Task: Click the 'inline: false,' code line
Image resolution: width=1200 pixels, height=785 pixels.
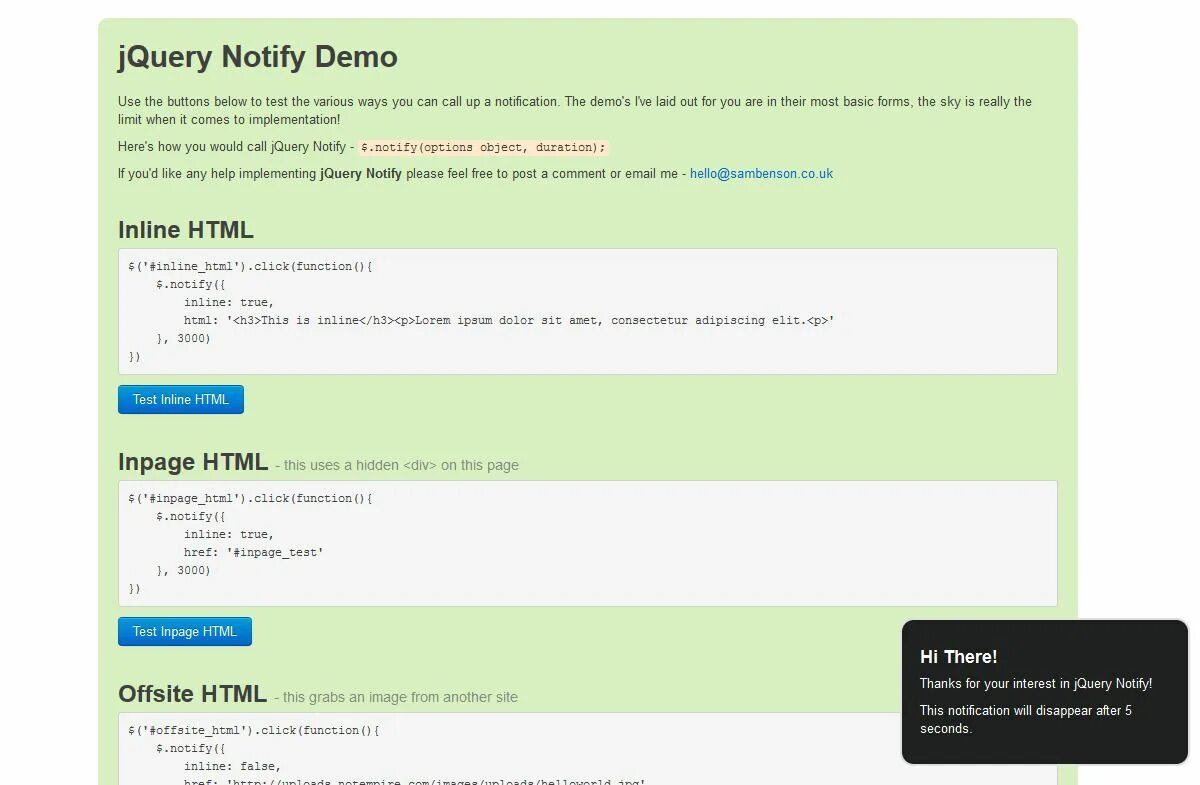Action: coord(233,766)
